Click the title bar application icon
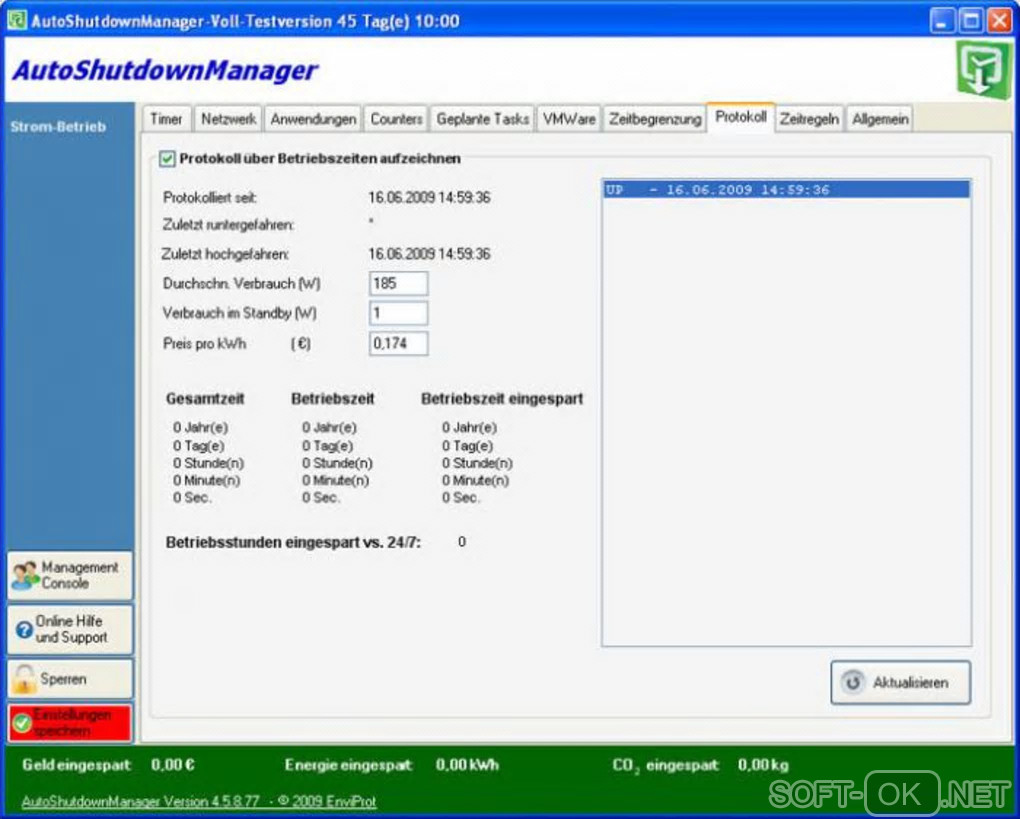Viewport: 1020px width, 819px height. click(x=17, y=20)
